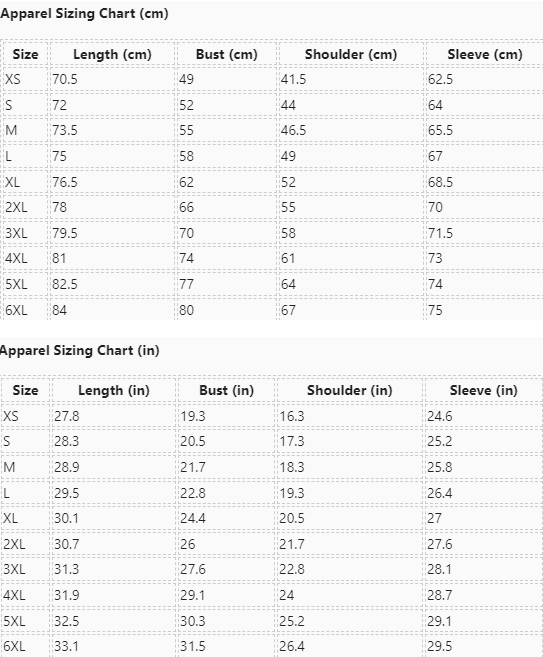Click the Sleeve (cm) column header
543x657 pixels.
(x=485, y=54)
